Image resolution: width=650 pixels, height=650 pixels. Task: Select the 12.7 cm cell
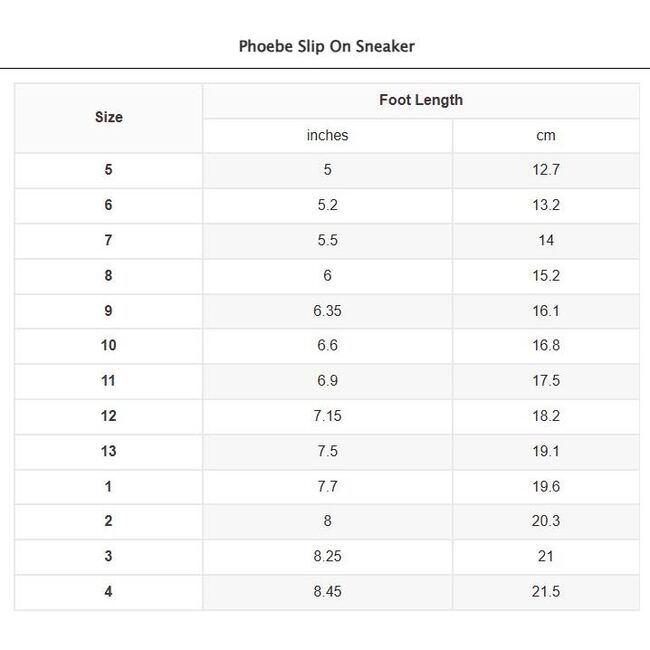click(x=545, y=170)
